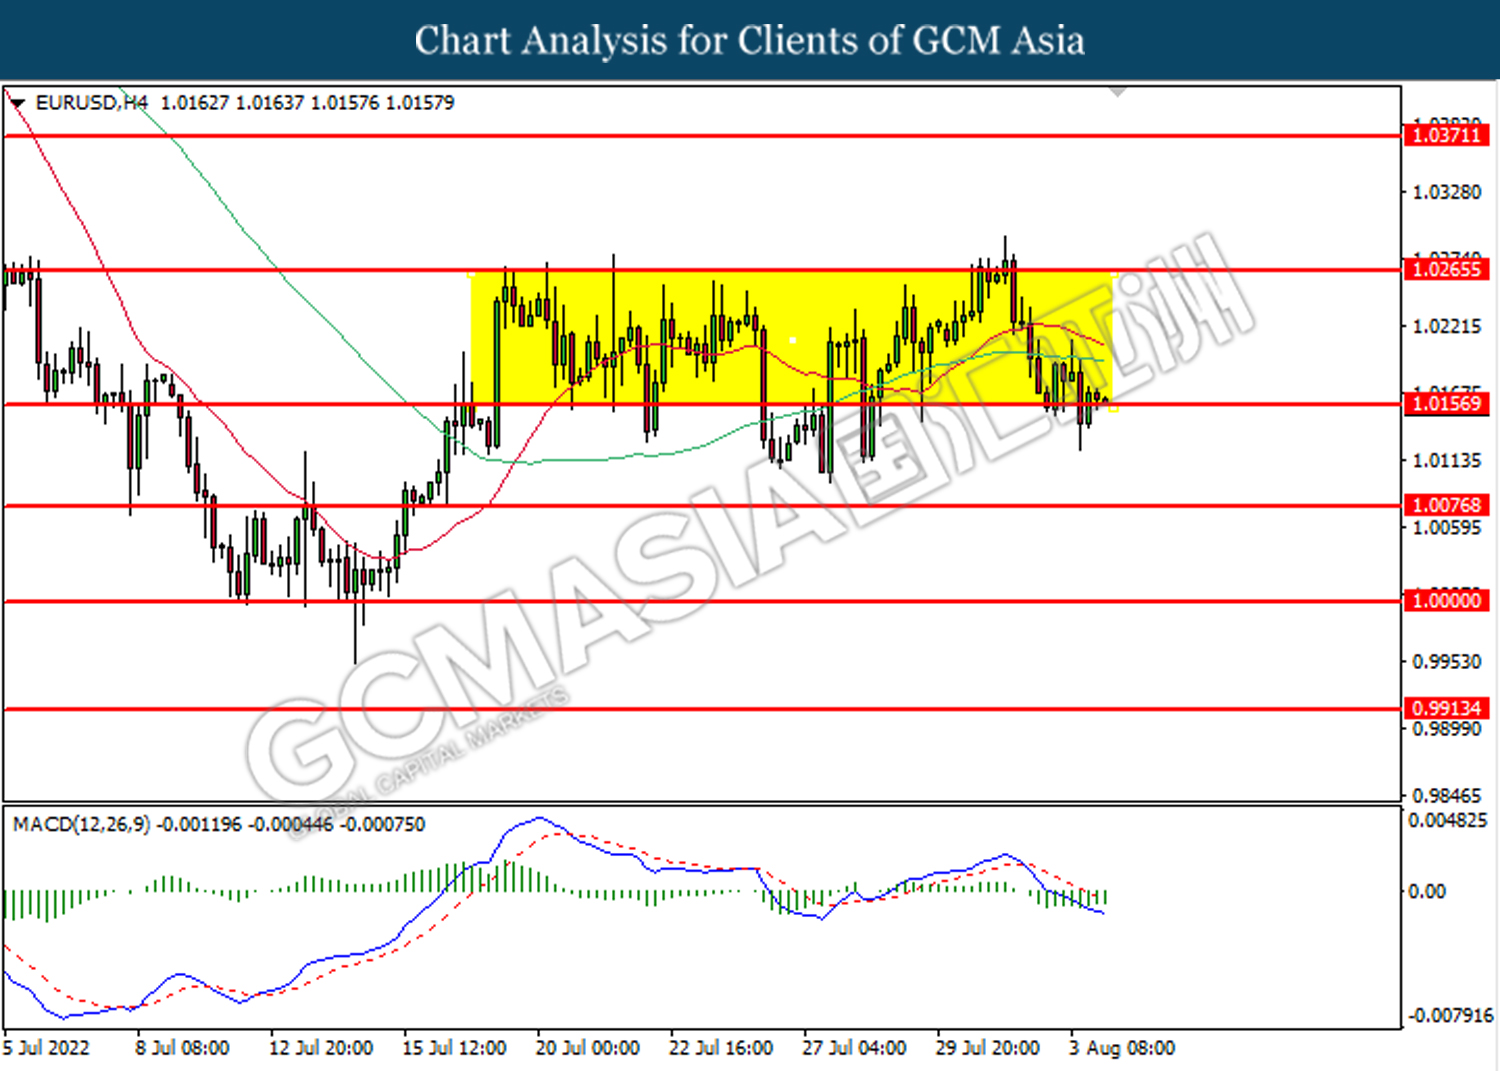Click the 15 Jul 12:00 time label
The width and height of the screenshot is (1500, 1071).
pyautogui.click(x=454, y=1048)
